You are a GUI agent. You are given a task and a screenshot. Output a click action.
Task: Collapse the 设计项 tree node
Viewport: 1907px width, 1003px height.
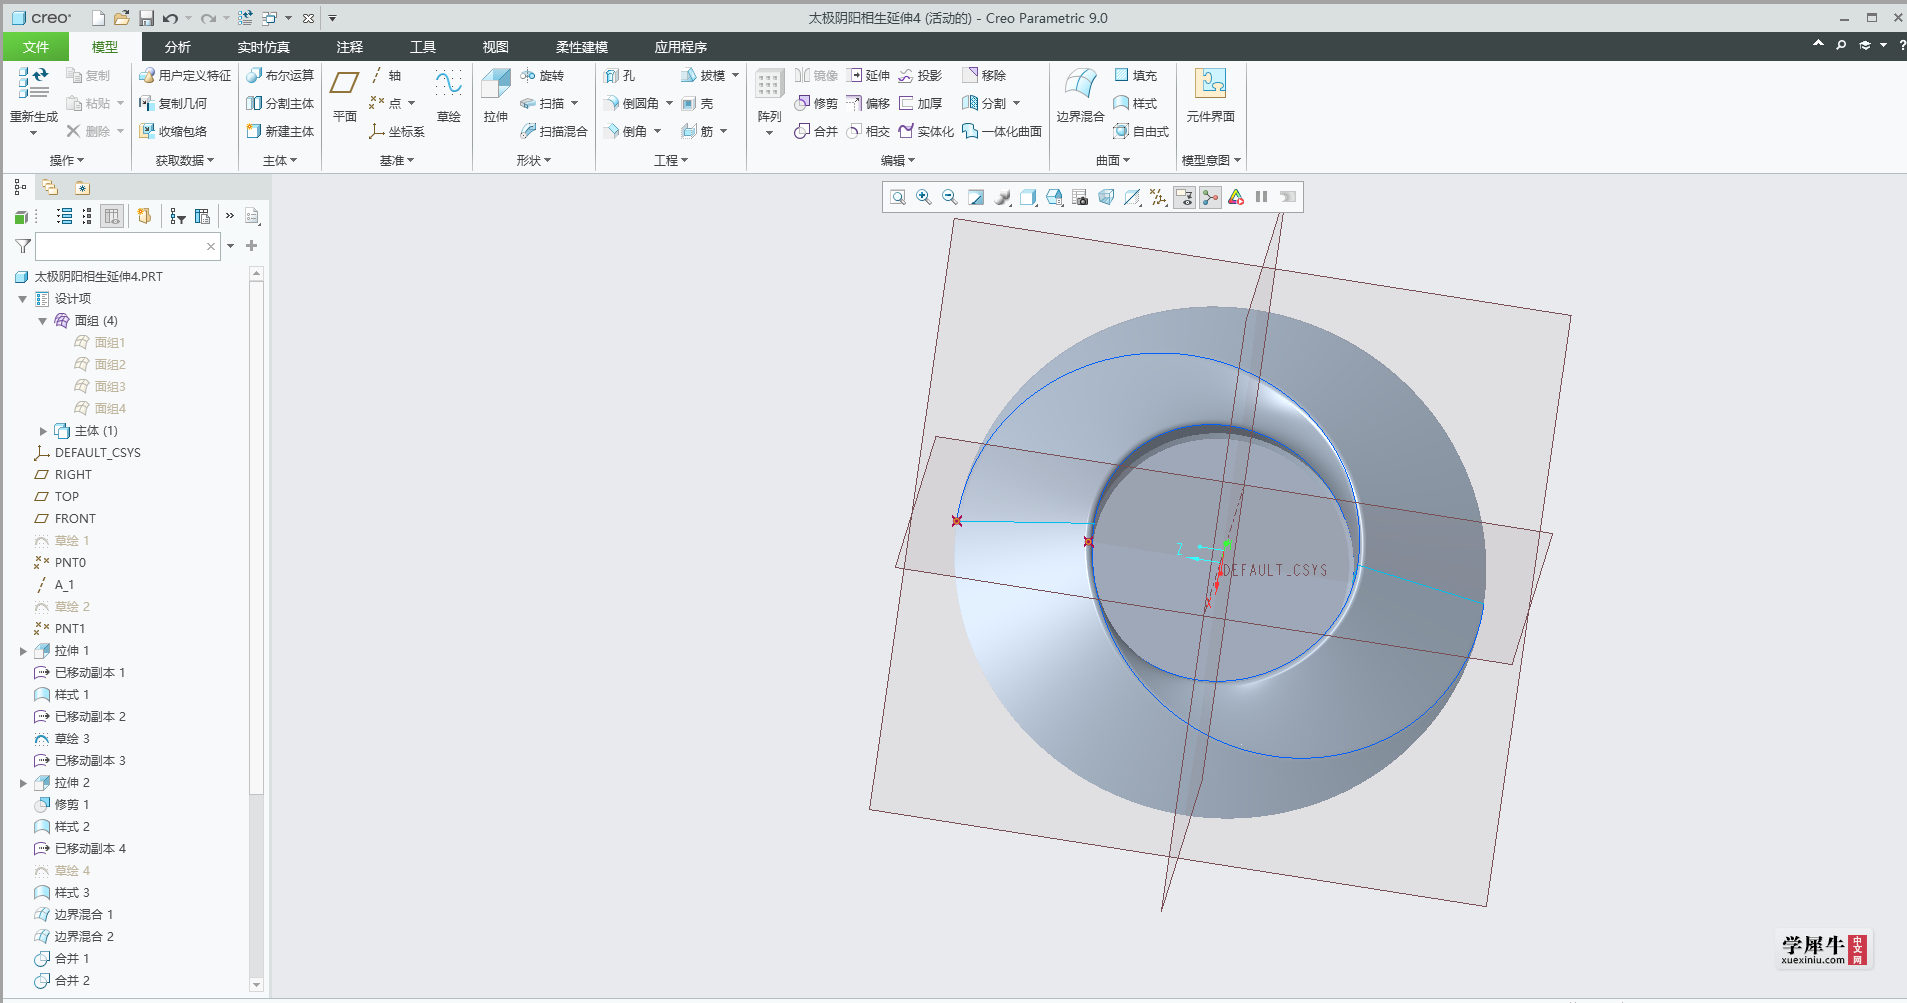coord(23,299)
